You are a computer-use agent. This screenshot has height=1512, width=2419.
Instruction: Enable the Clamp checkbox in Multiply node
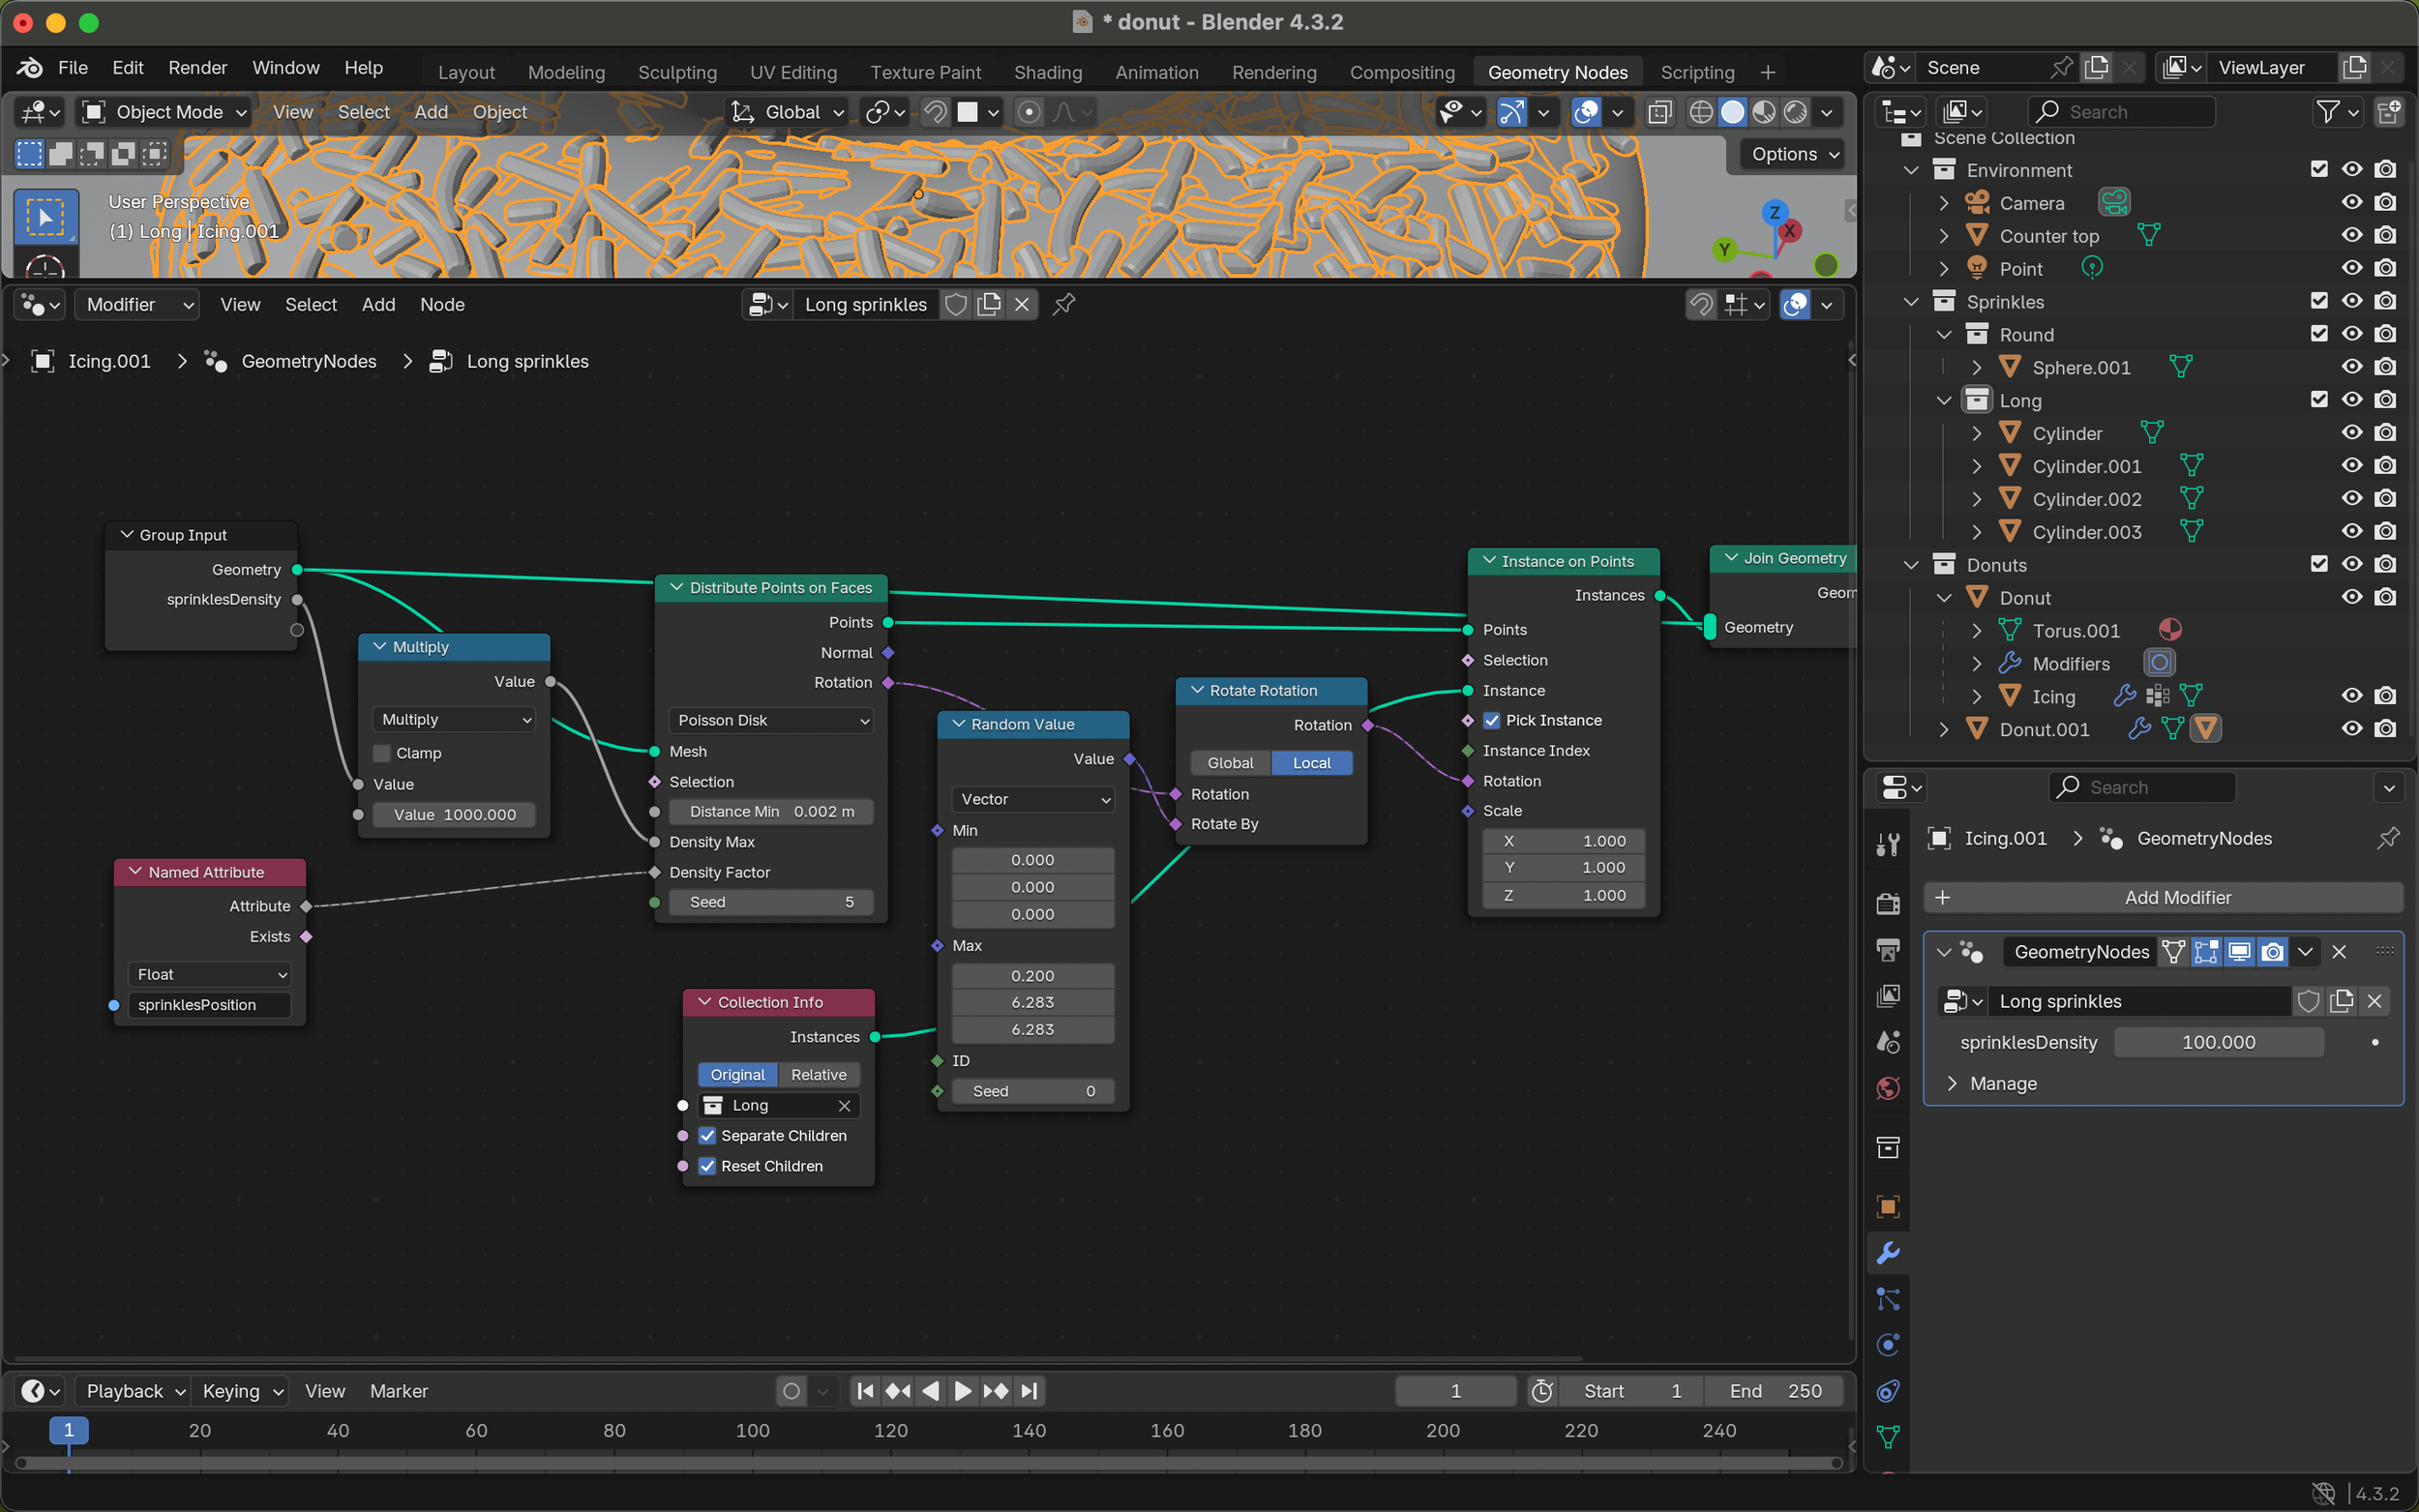pyautogui.click(x=382, y=753)
